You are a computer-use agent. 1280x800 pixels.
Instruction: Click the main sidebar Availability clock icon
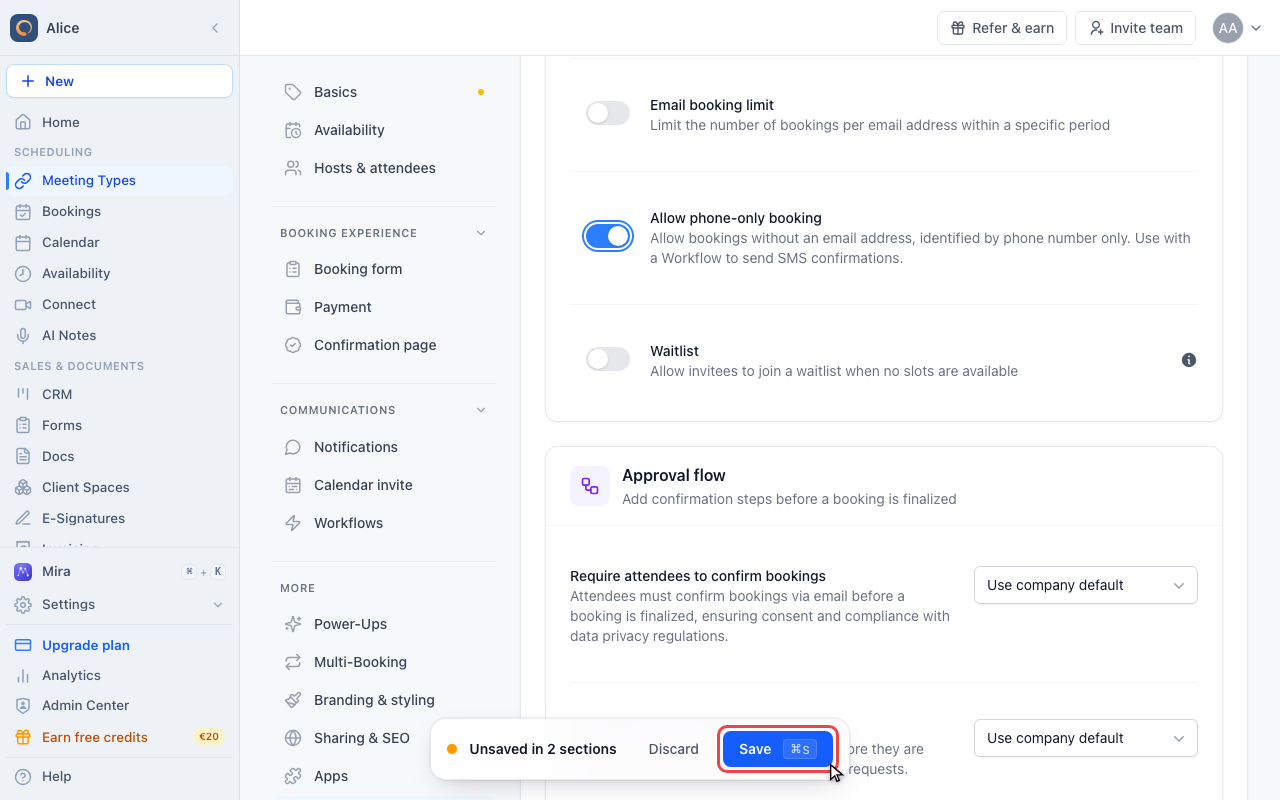[x=23, y=273]
